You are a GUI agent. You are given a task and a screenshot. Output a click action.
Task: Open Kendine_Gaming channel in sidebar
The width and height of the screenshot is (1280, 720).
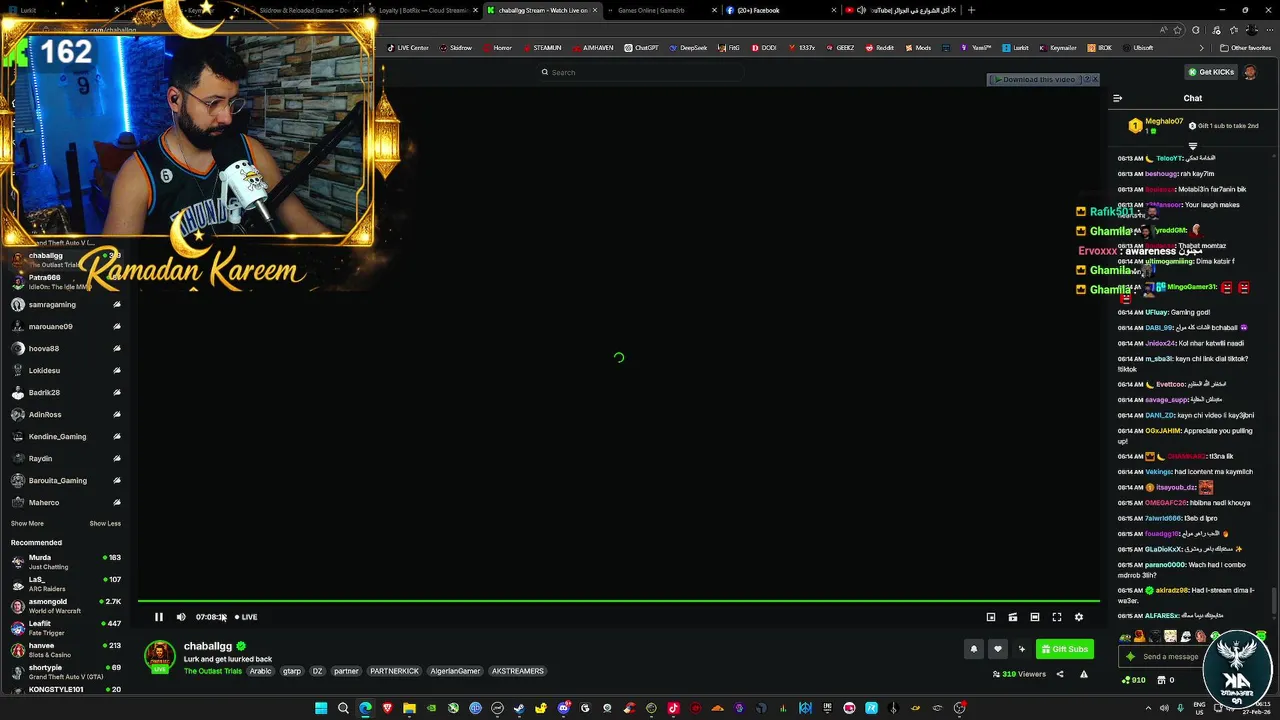[x=64, y=436]
